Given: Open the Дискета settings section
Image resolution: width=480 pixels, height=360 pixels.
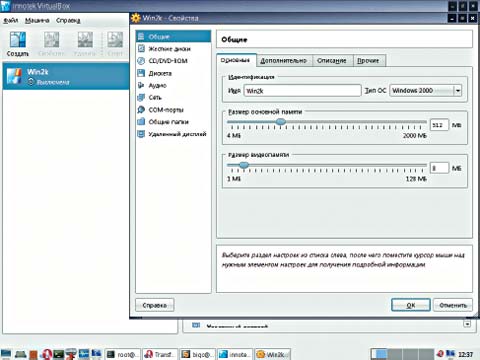Looking at the screenshot, I should (x=173, y=73).
